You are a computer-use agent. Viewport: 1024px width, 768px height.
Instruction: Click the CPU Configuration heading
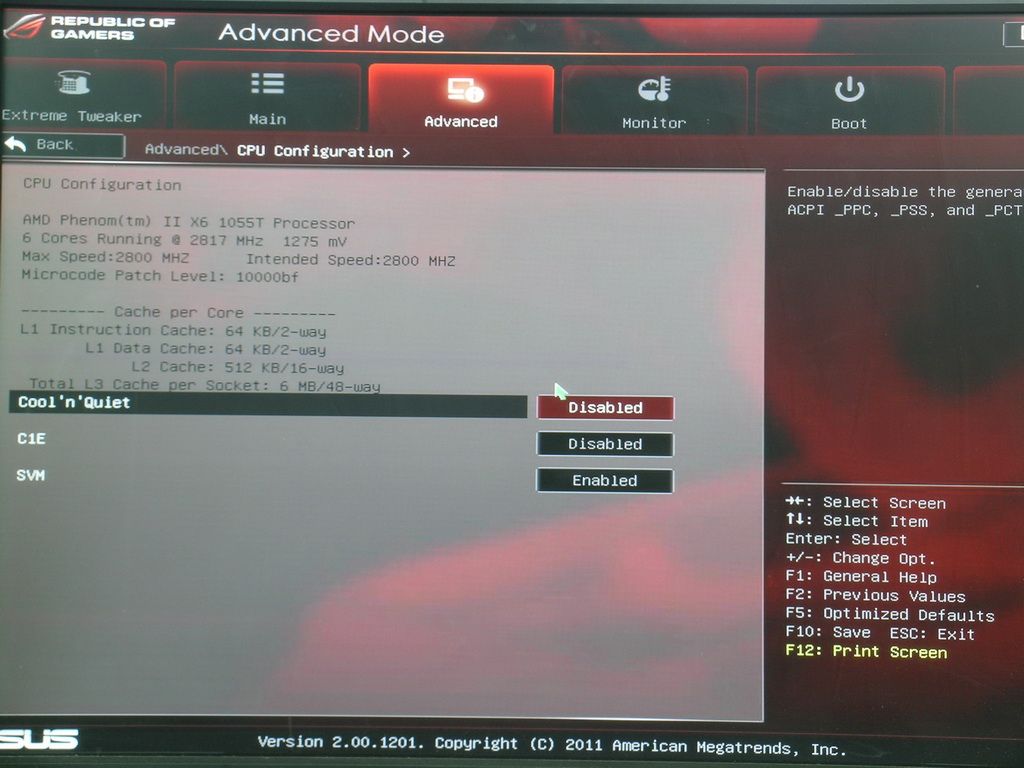102,185
